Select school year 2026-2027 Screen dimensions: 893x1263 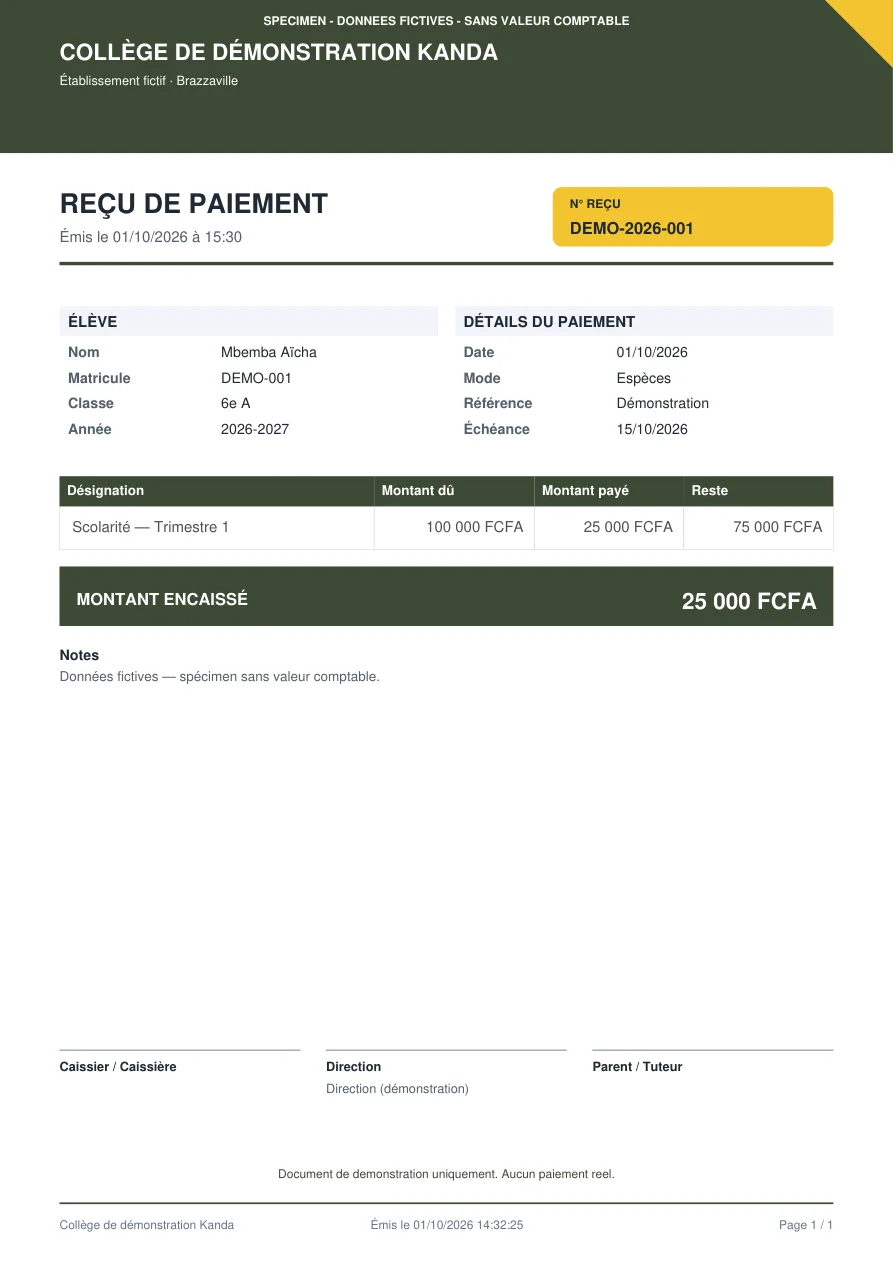click(x=255, y=429)
